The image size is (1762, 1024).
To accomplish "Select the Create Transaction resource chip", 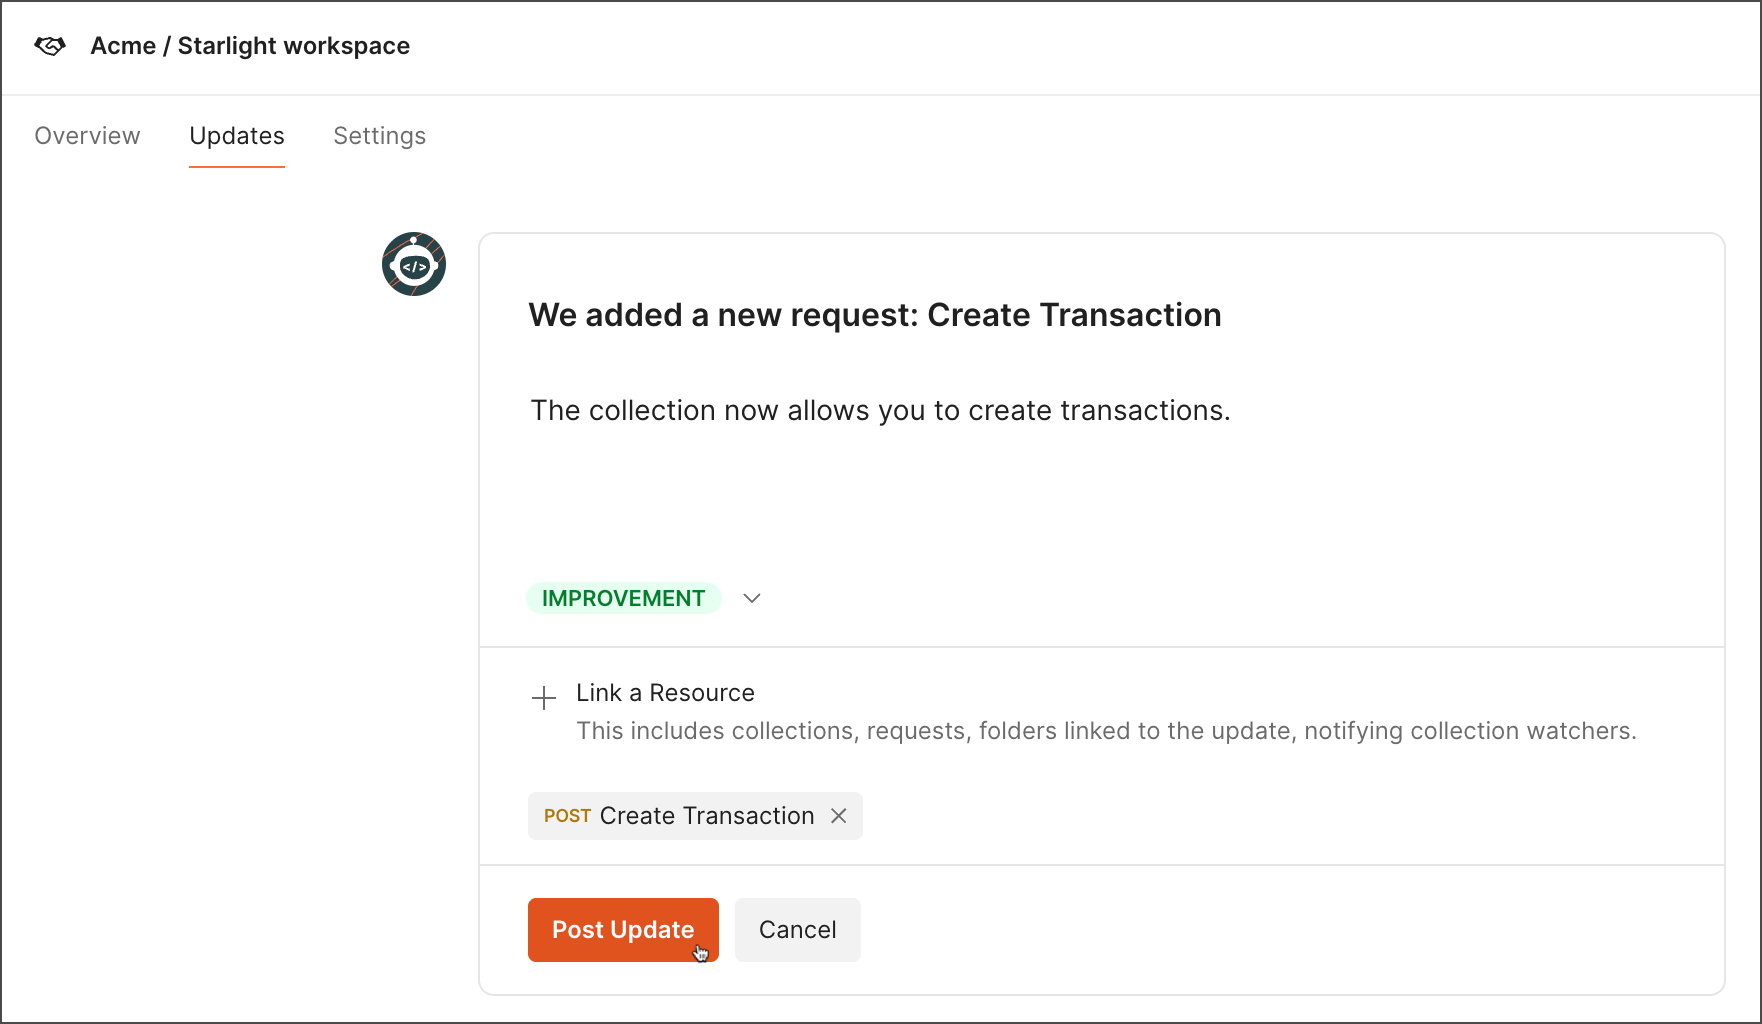I will [x=695, y=816].
